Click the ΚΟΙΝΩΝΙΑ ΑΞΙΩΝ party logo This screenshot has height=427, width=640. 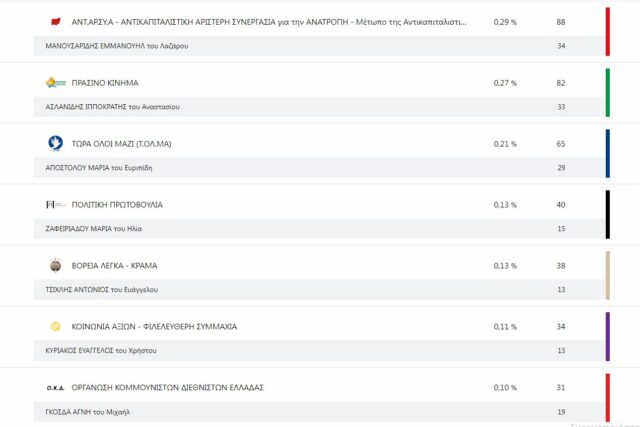click(x=55, y=326)
